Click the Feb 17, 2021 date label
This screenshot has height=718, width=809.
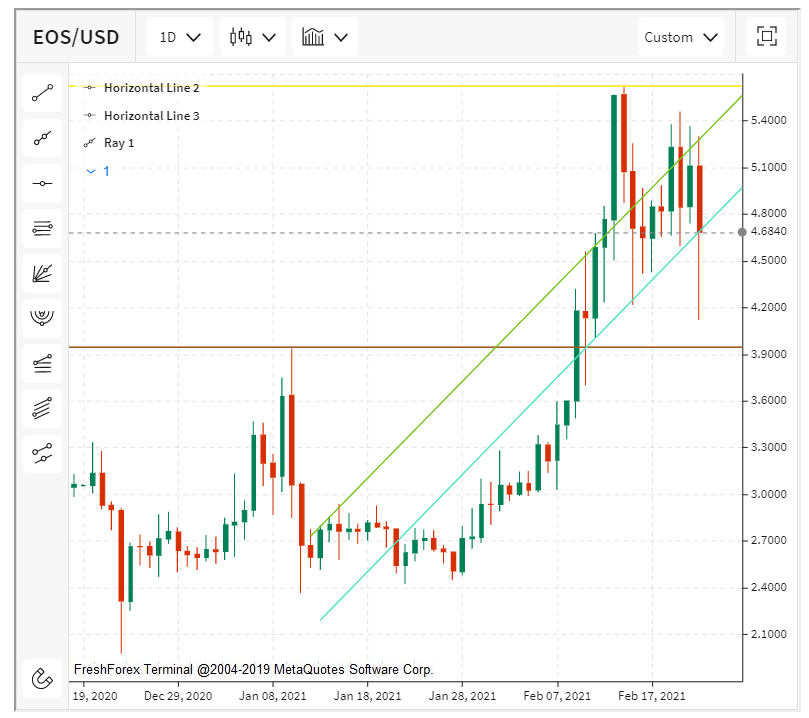(652, 696)
